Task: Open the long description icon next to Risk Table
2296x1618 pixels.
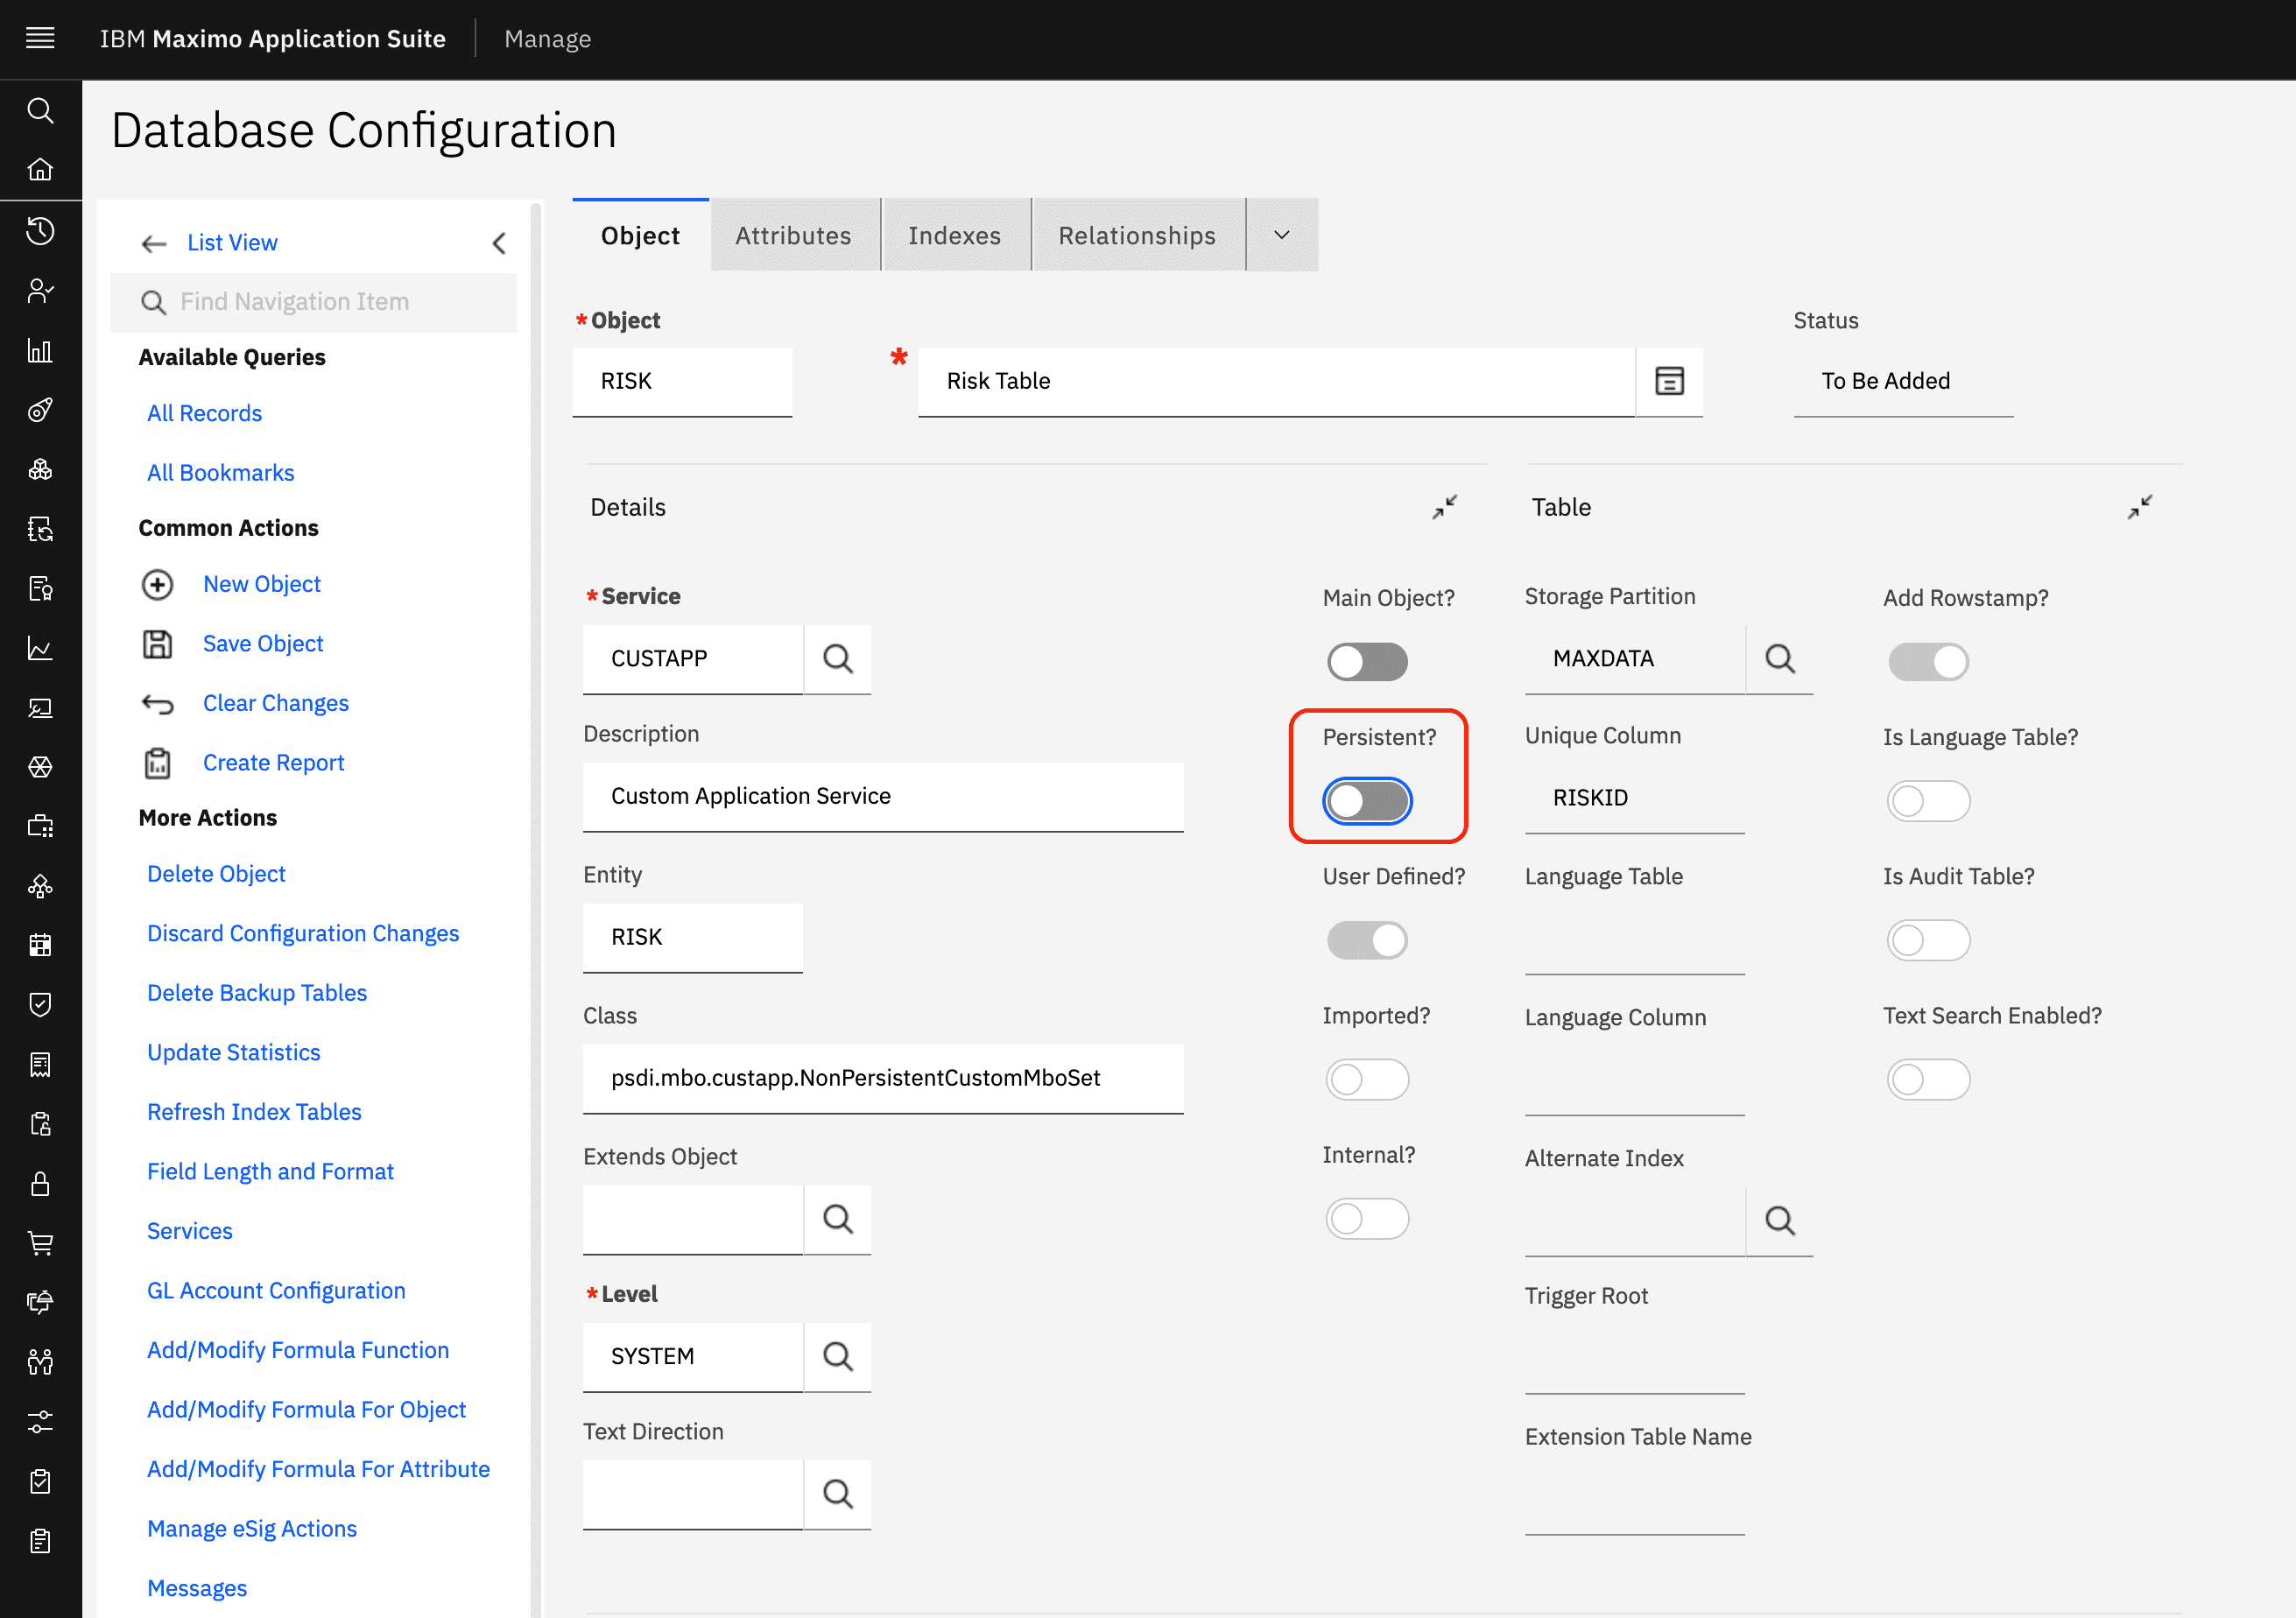Action: tap(1669, 381)
